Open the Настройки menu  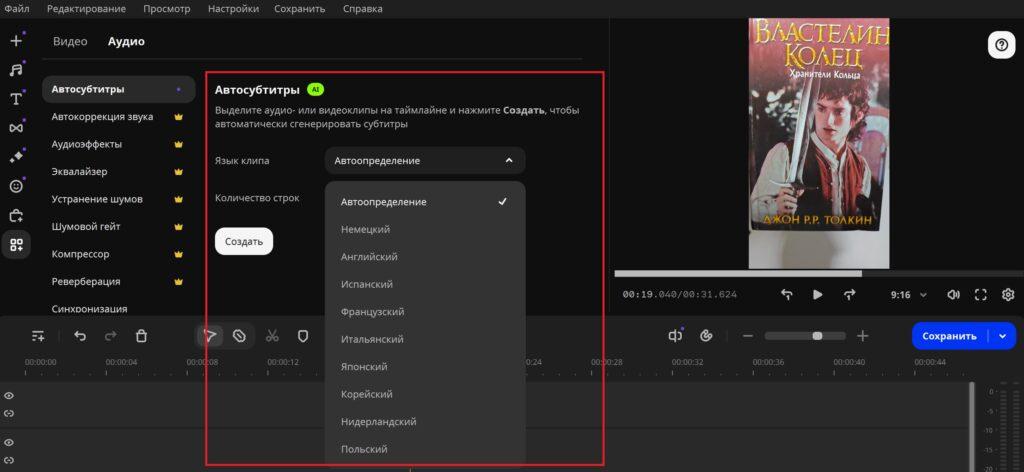coord(233,8)
